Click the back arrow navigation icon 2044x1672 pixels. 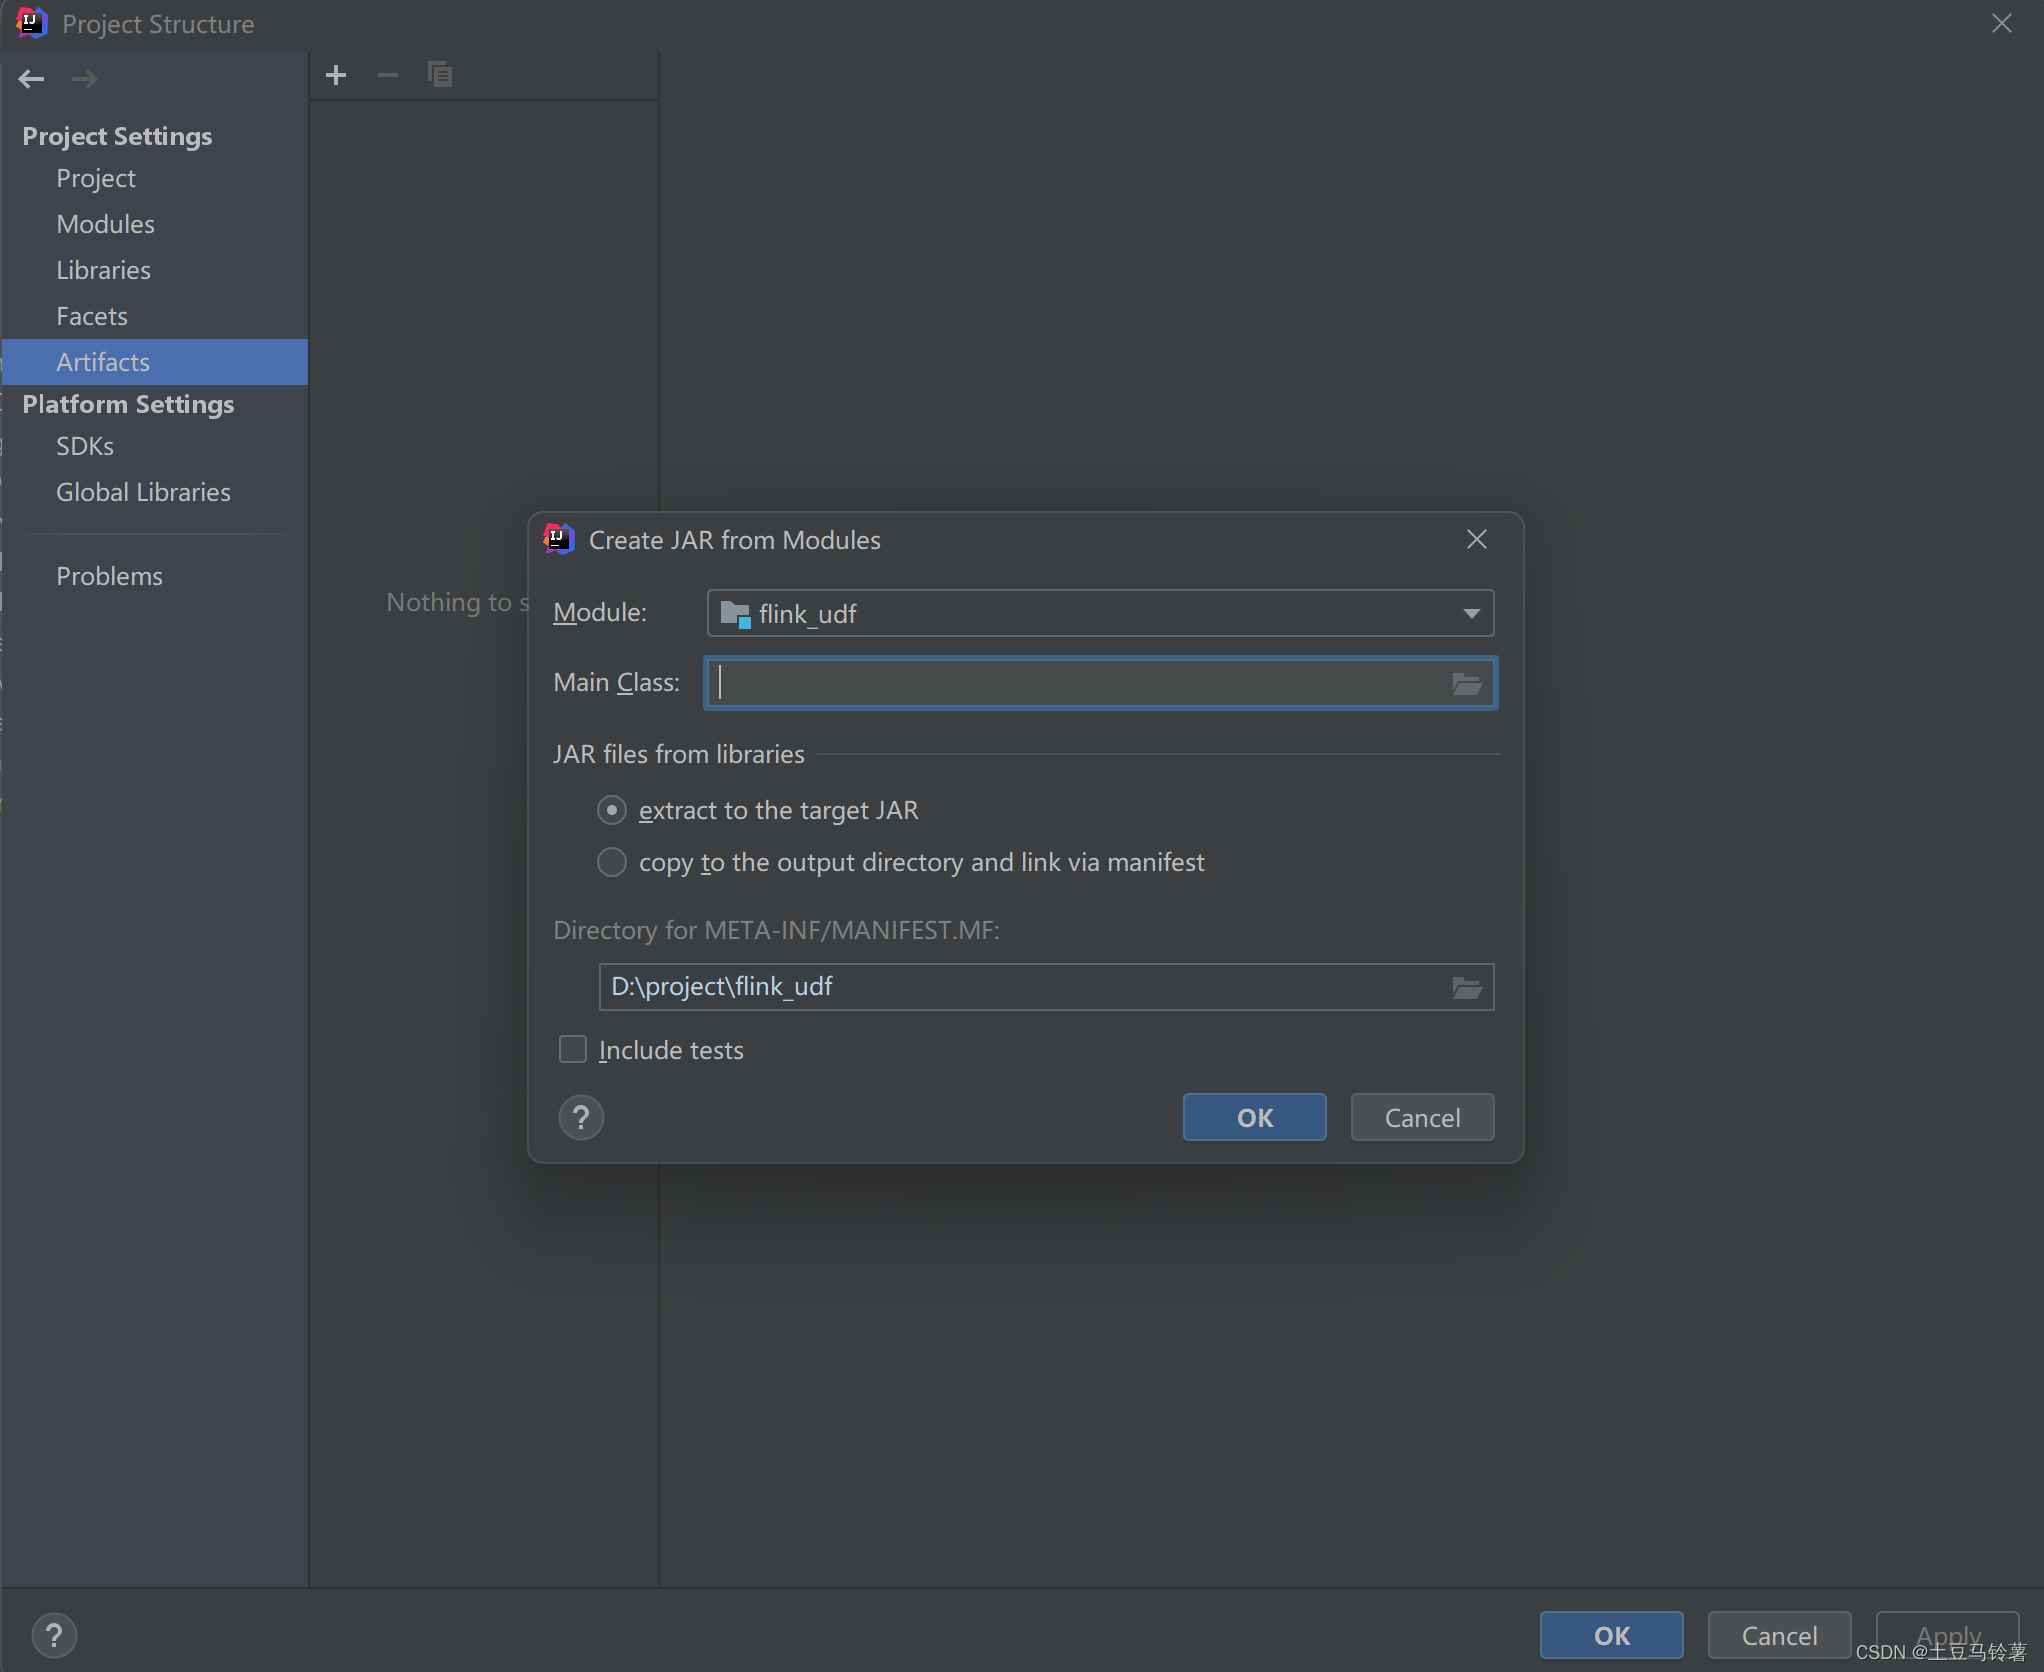31,79
